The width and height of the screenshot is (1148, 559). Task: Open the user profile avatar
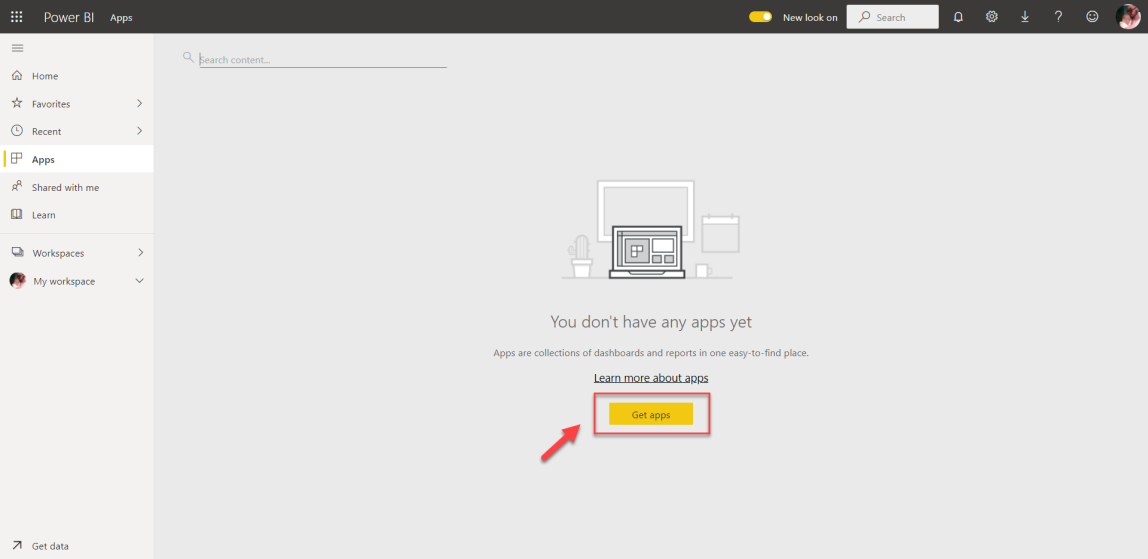[1128, 17]
